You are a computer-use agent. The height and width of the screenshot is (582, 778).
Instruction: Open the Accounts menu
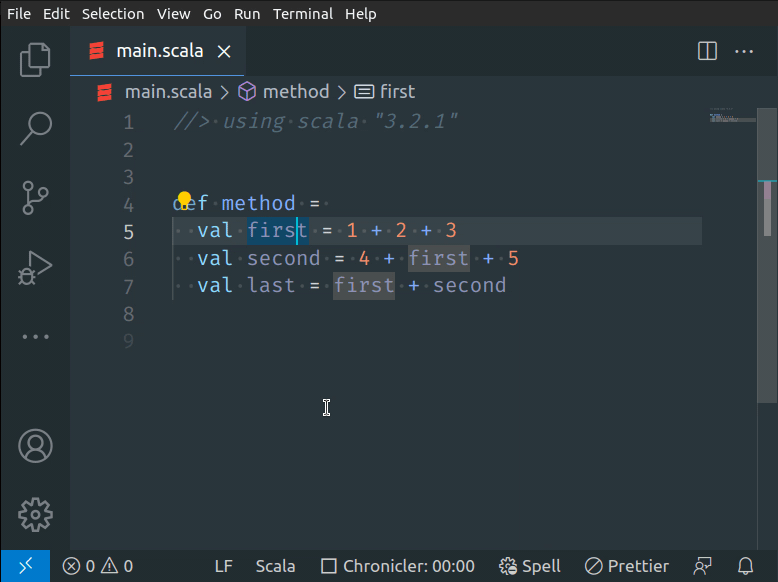pos(35,446)
